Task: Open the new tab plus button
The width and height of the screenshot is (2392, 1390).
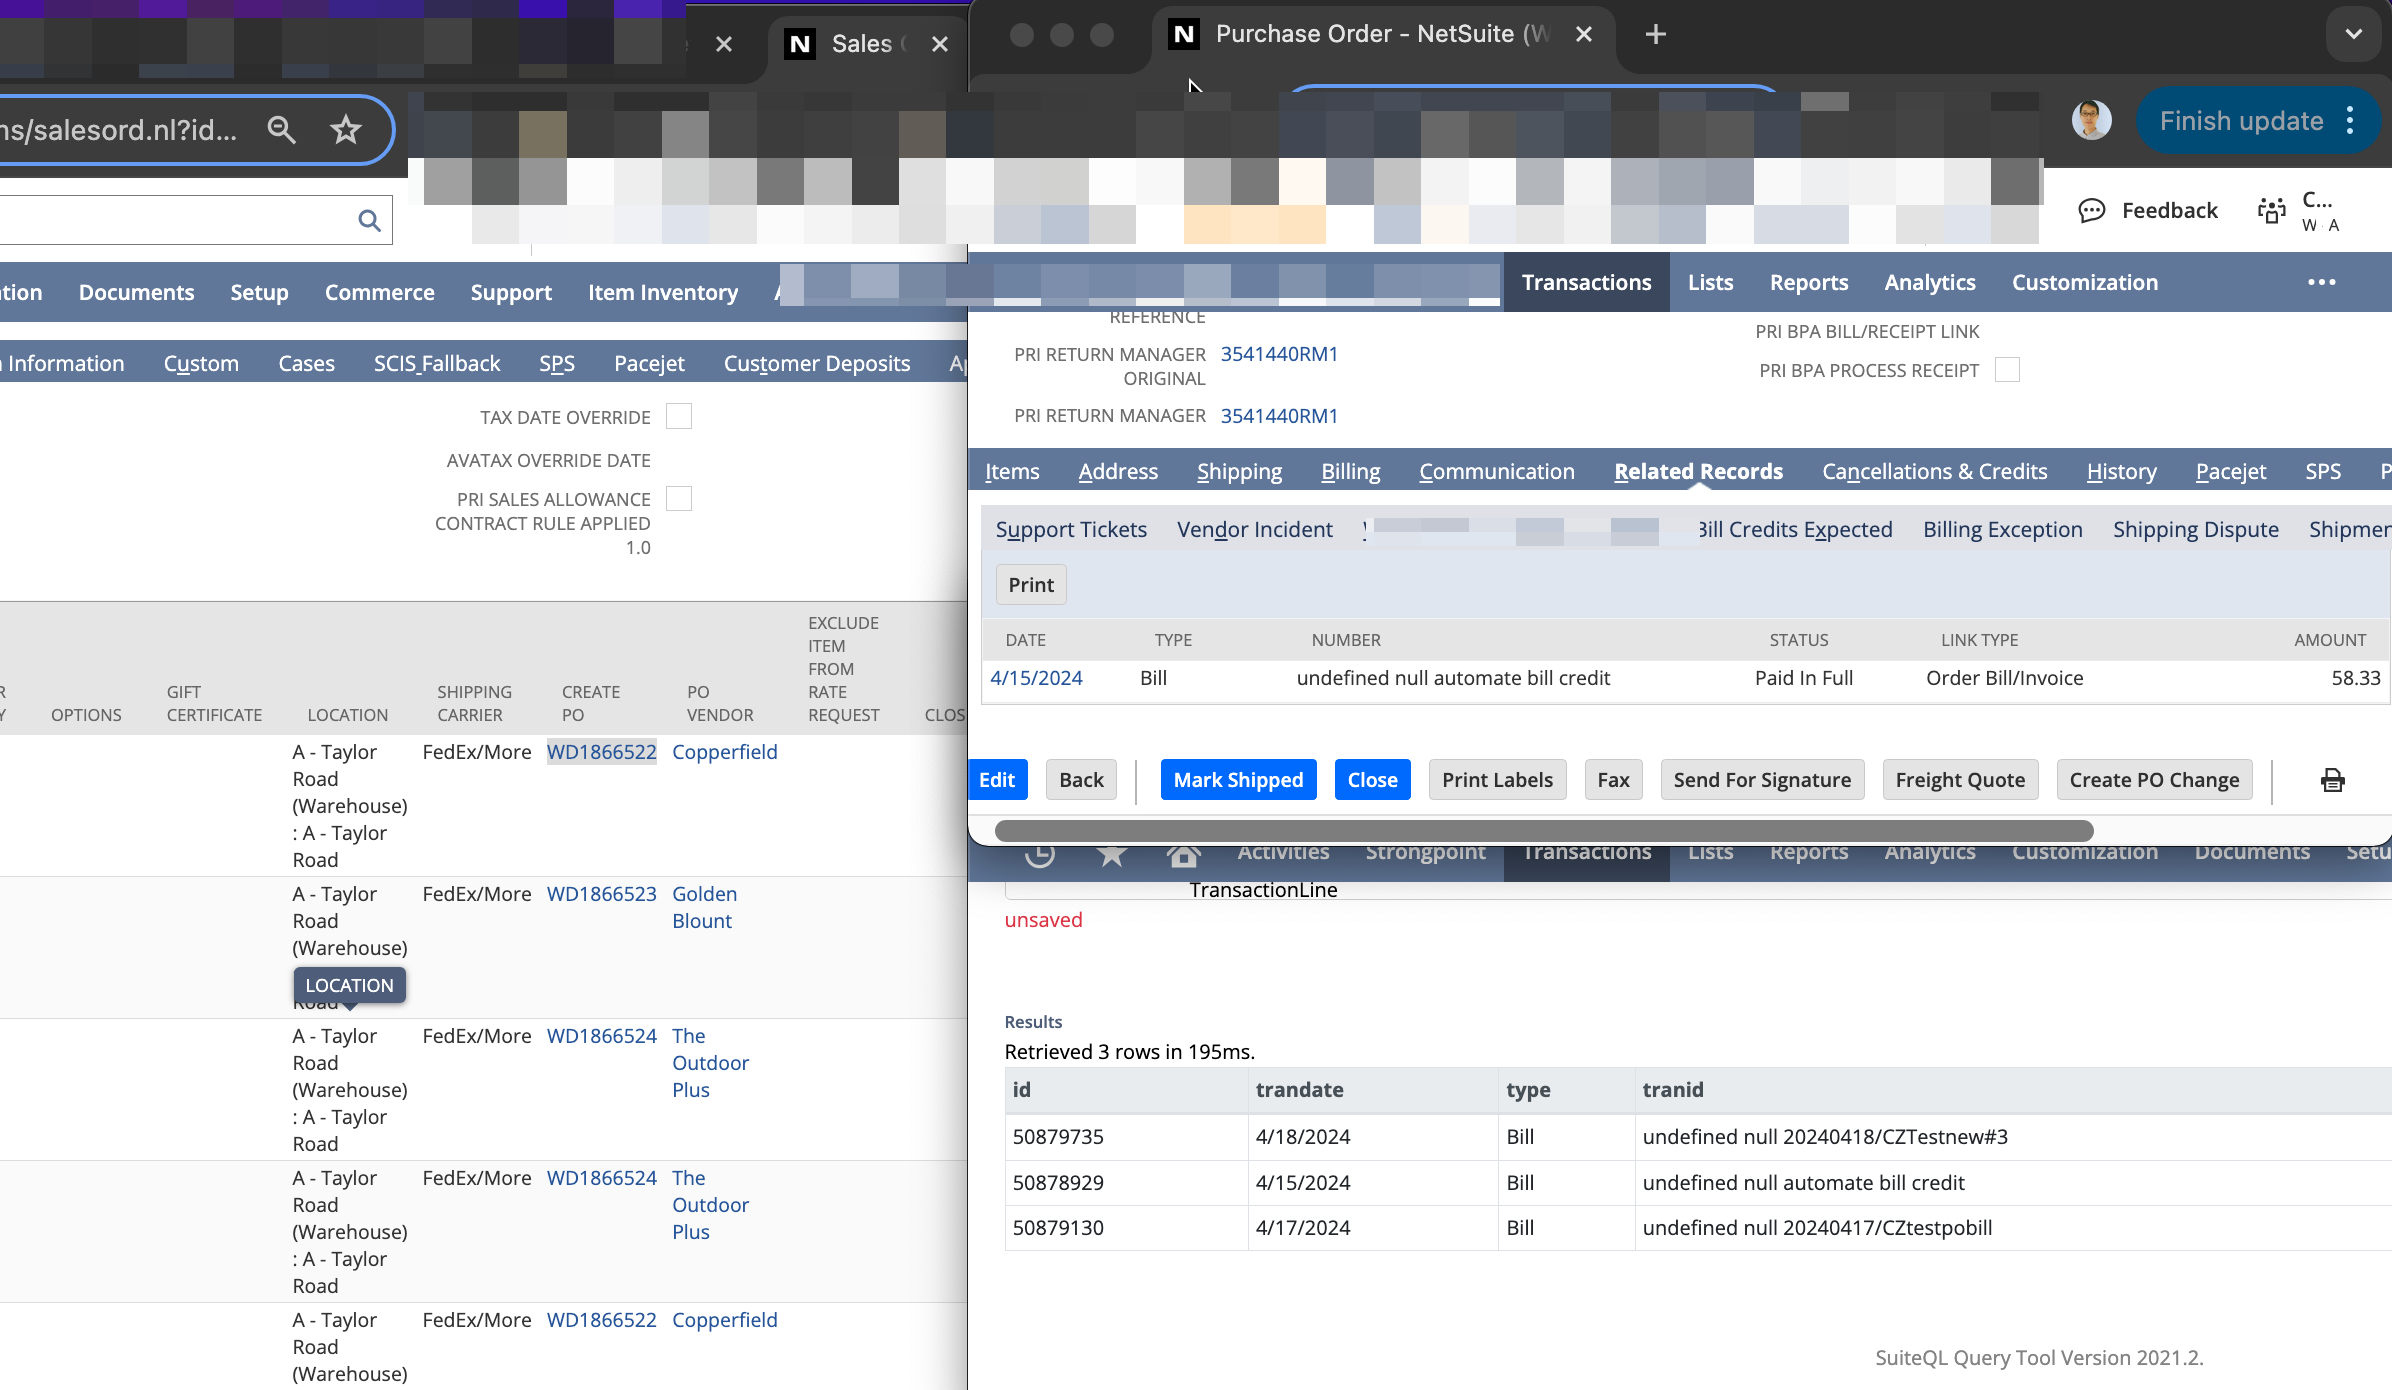Action: 1655,34
